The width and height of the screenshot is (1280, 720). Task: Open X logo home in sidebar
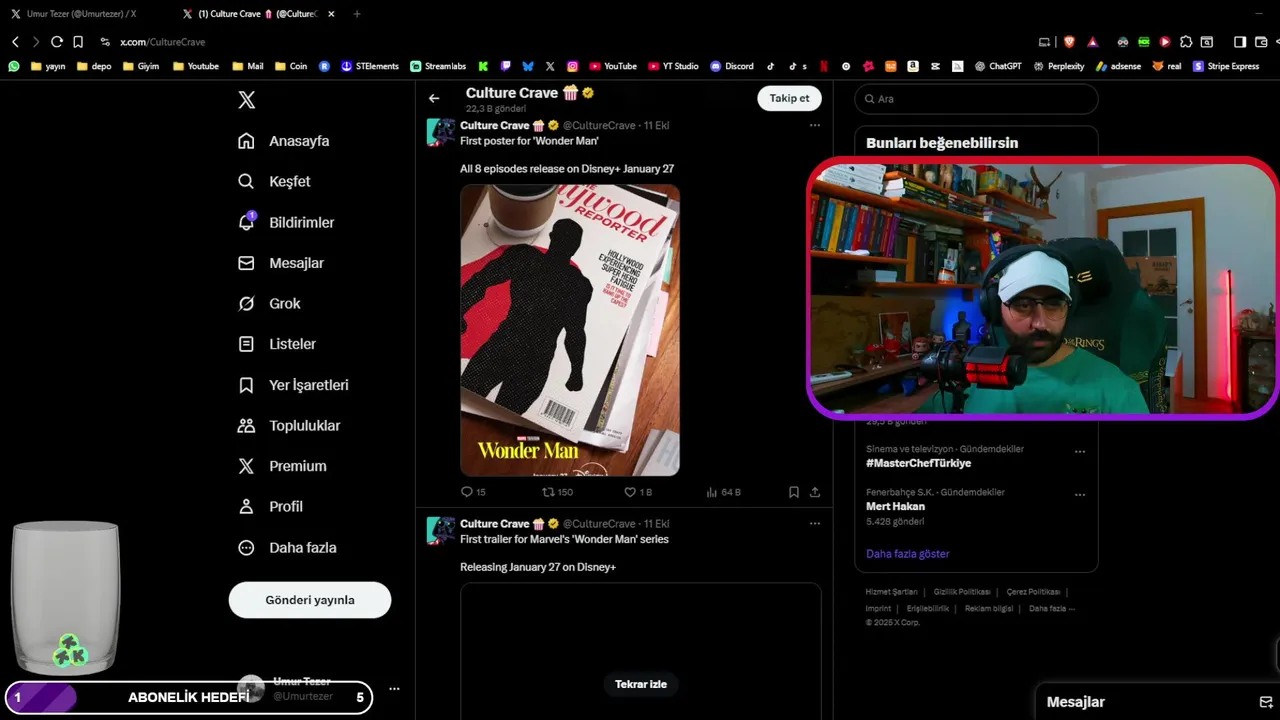[247, 100]
